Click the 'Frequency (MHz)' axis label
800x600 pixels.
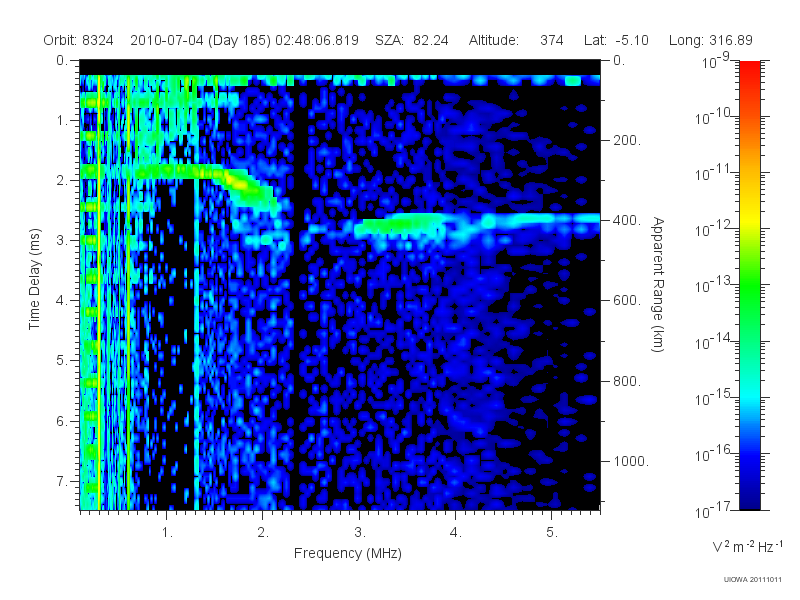[348, 553]
